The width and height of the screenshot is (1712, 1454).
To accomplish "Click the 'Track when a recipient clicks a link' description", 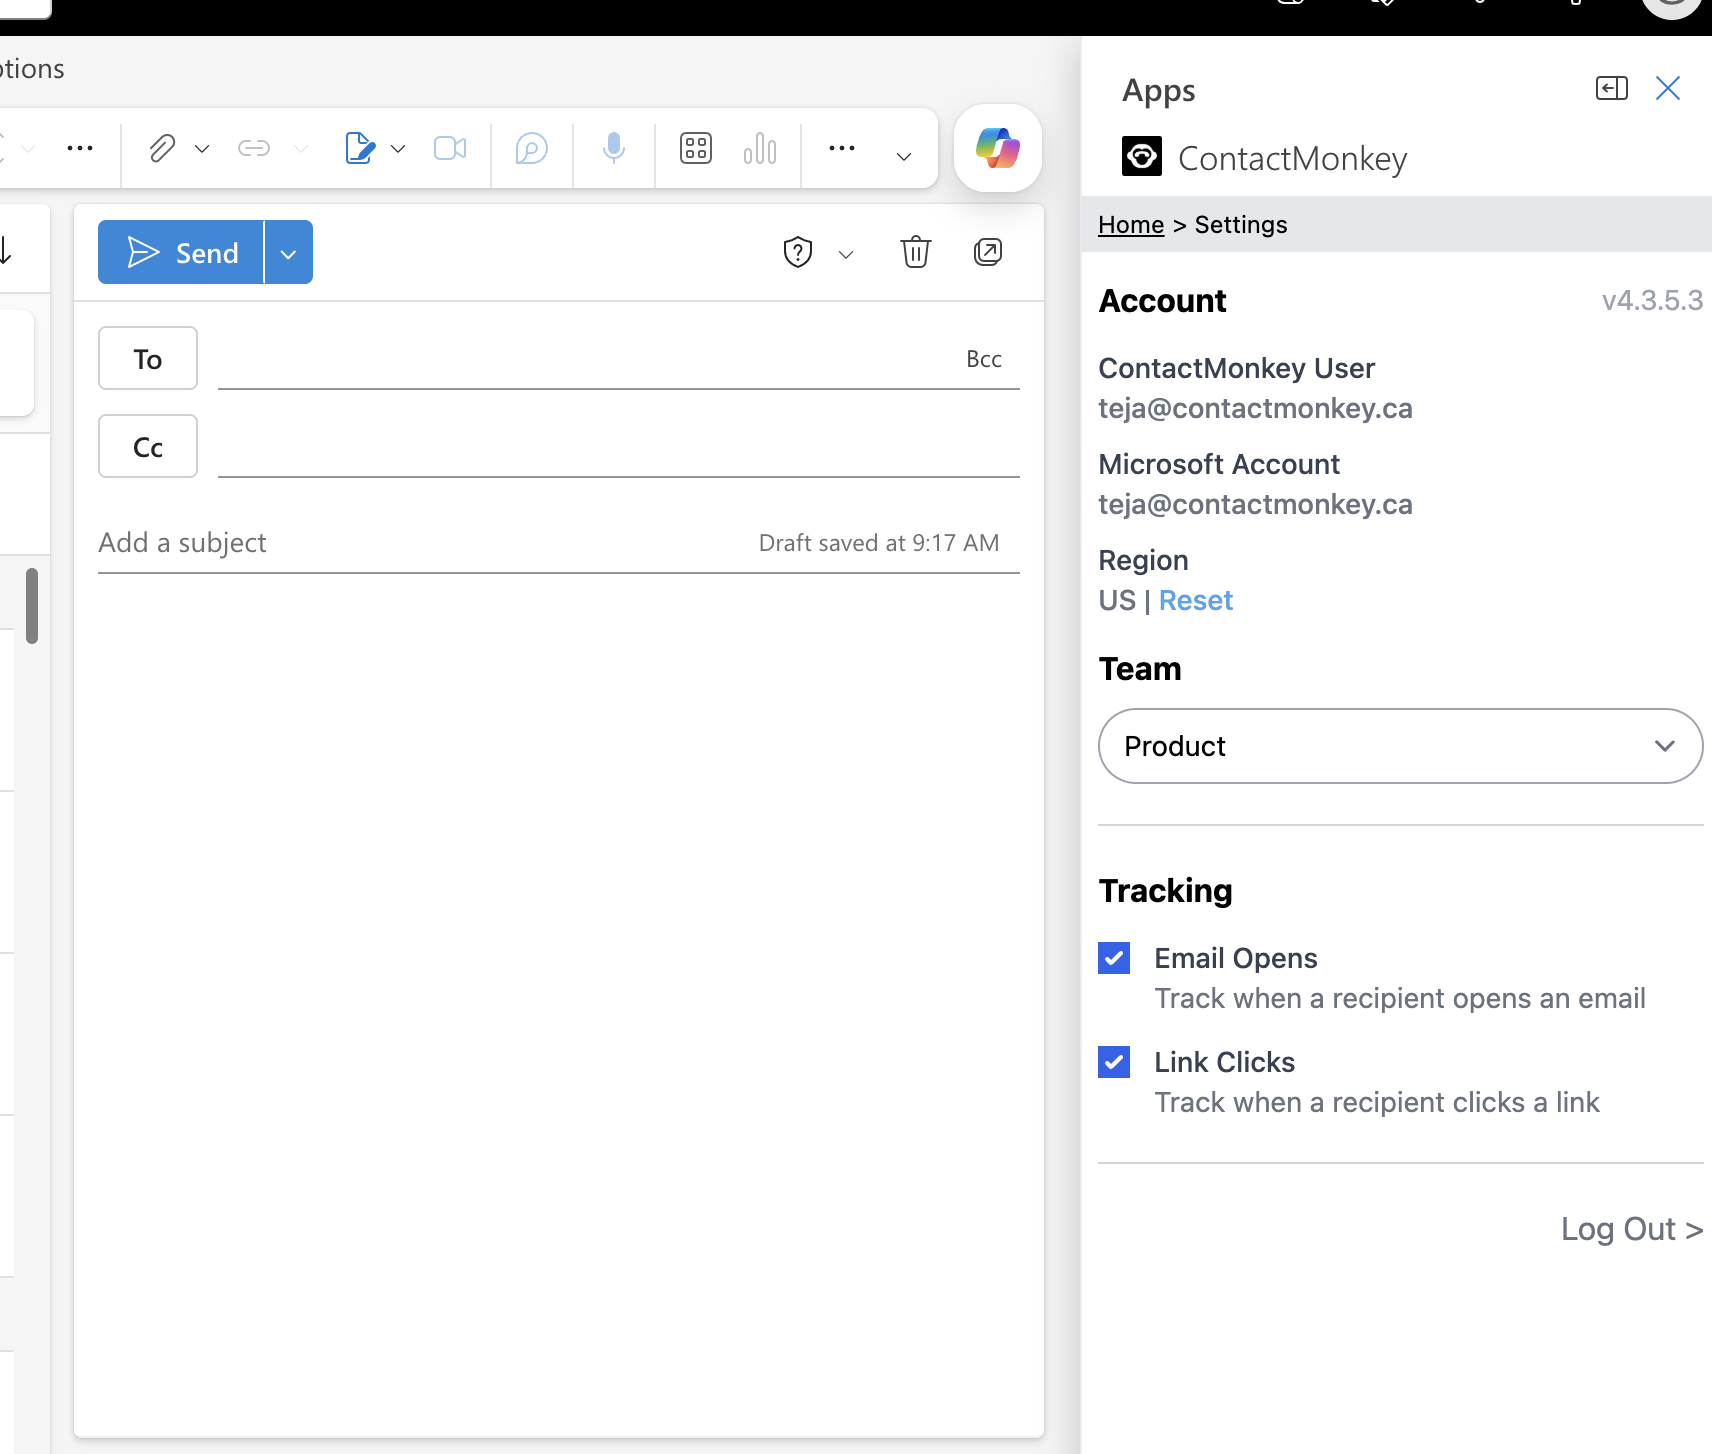I will [x=1377, y=1102].
